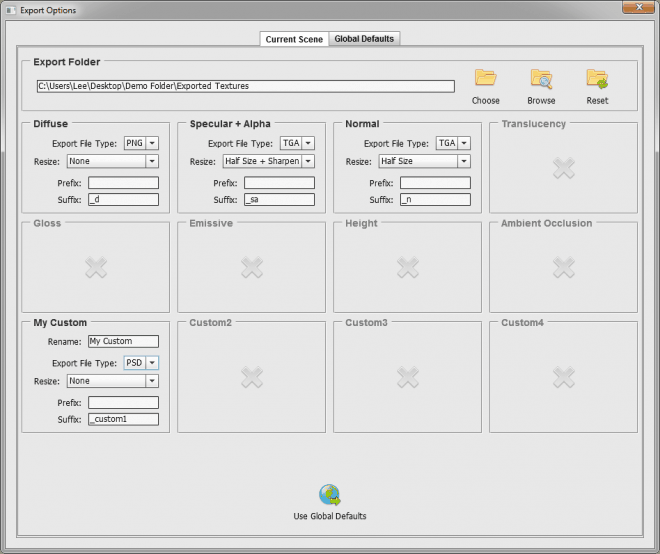
Task: Click the Use Global Defaults globe icon
Action: pos(330,495)
